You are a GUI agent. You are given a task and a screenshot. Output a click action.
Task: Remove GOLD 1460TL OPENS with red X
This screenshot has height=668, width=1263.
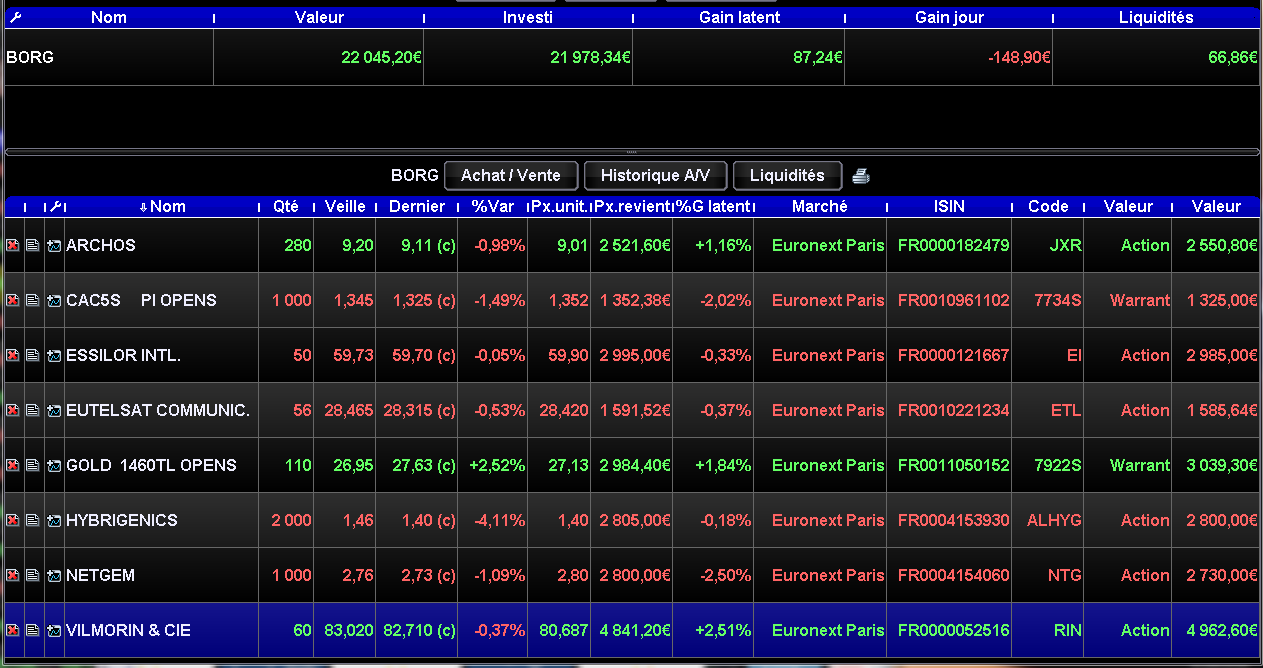tap(13, 465)
